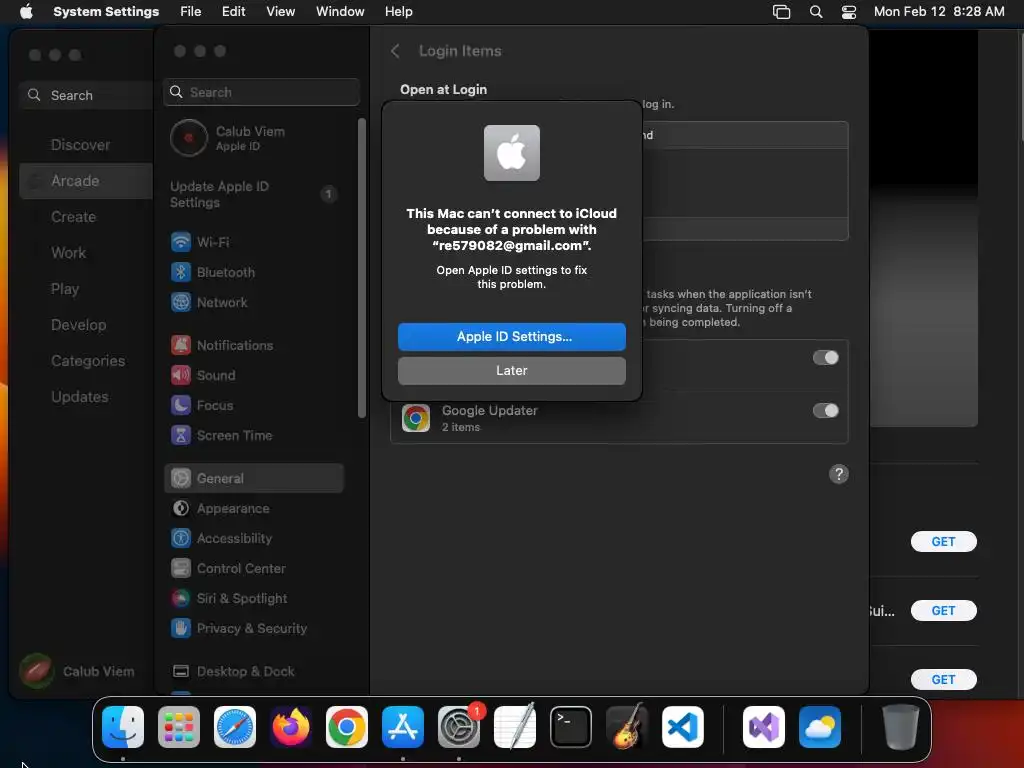Open the help question mark button
This screenshot has width=1024, height=768.
tap(839, 474)
